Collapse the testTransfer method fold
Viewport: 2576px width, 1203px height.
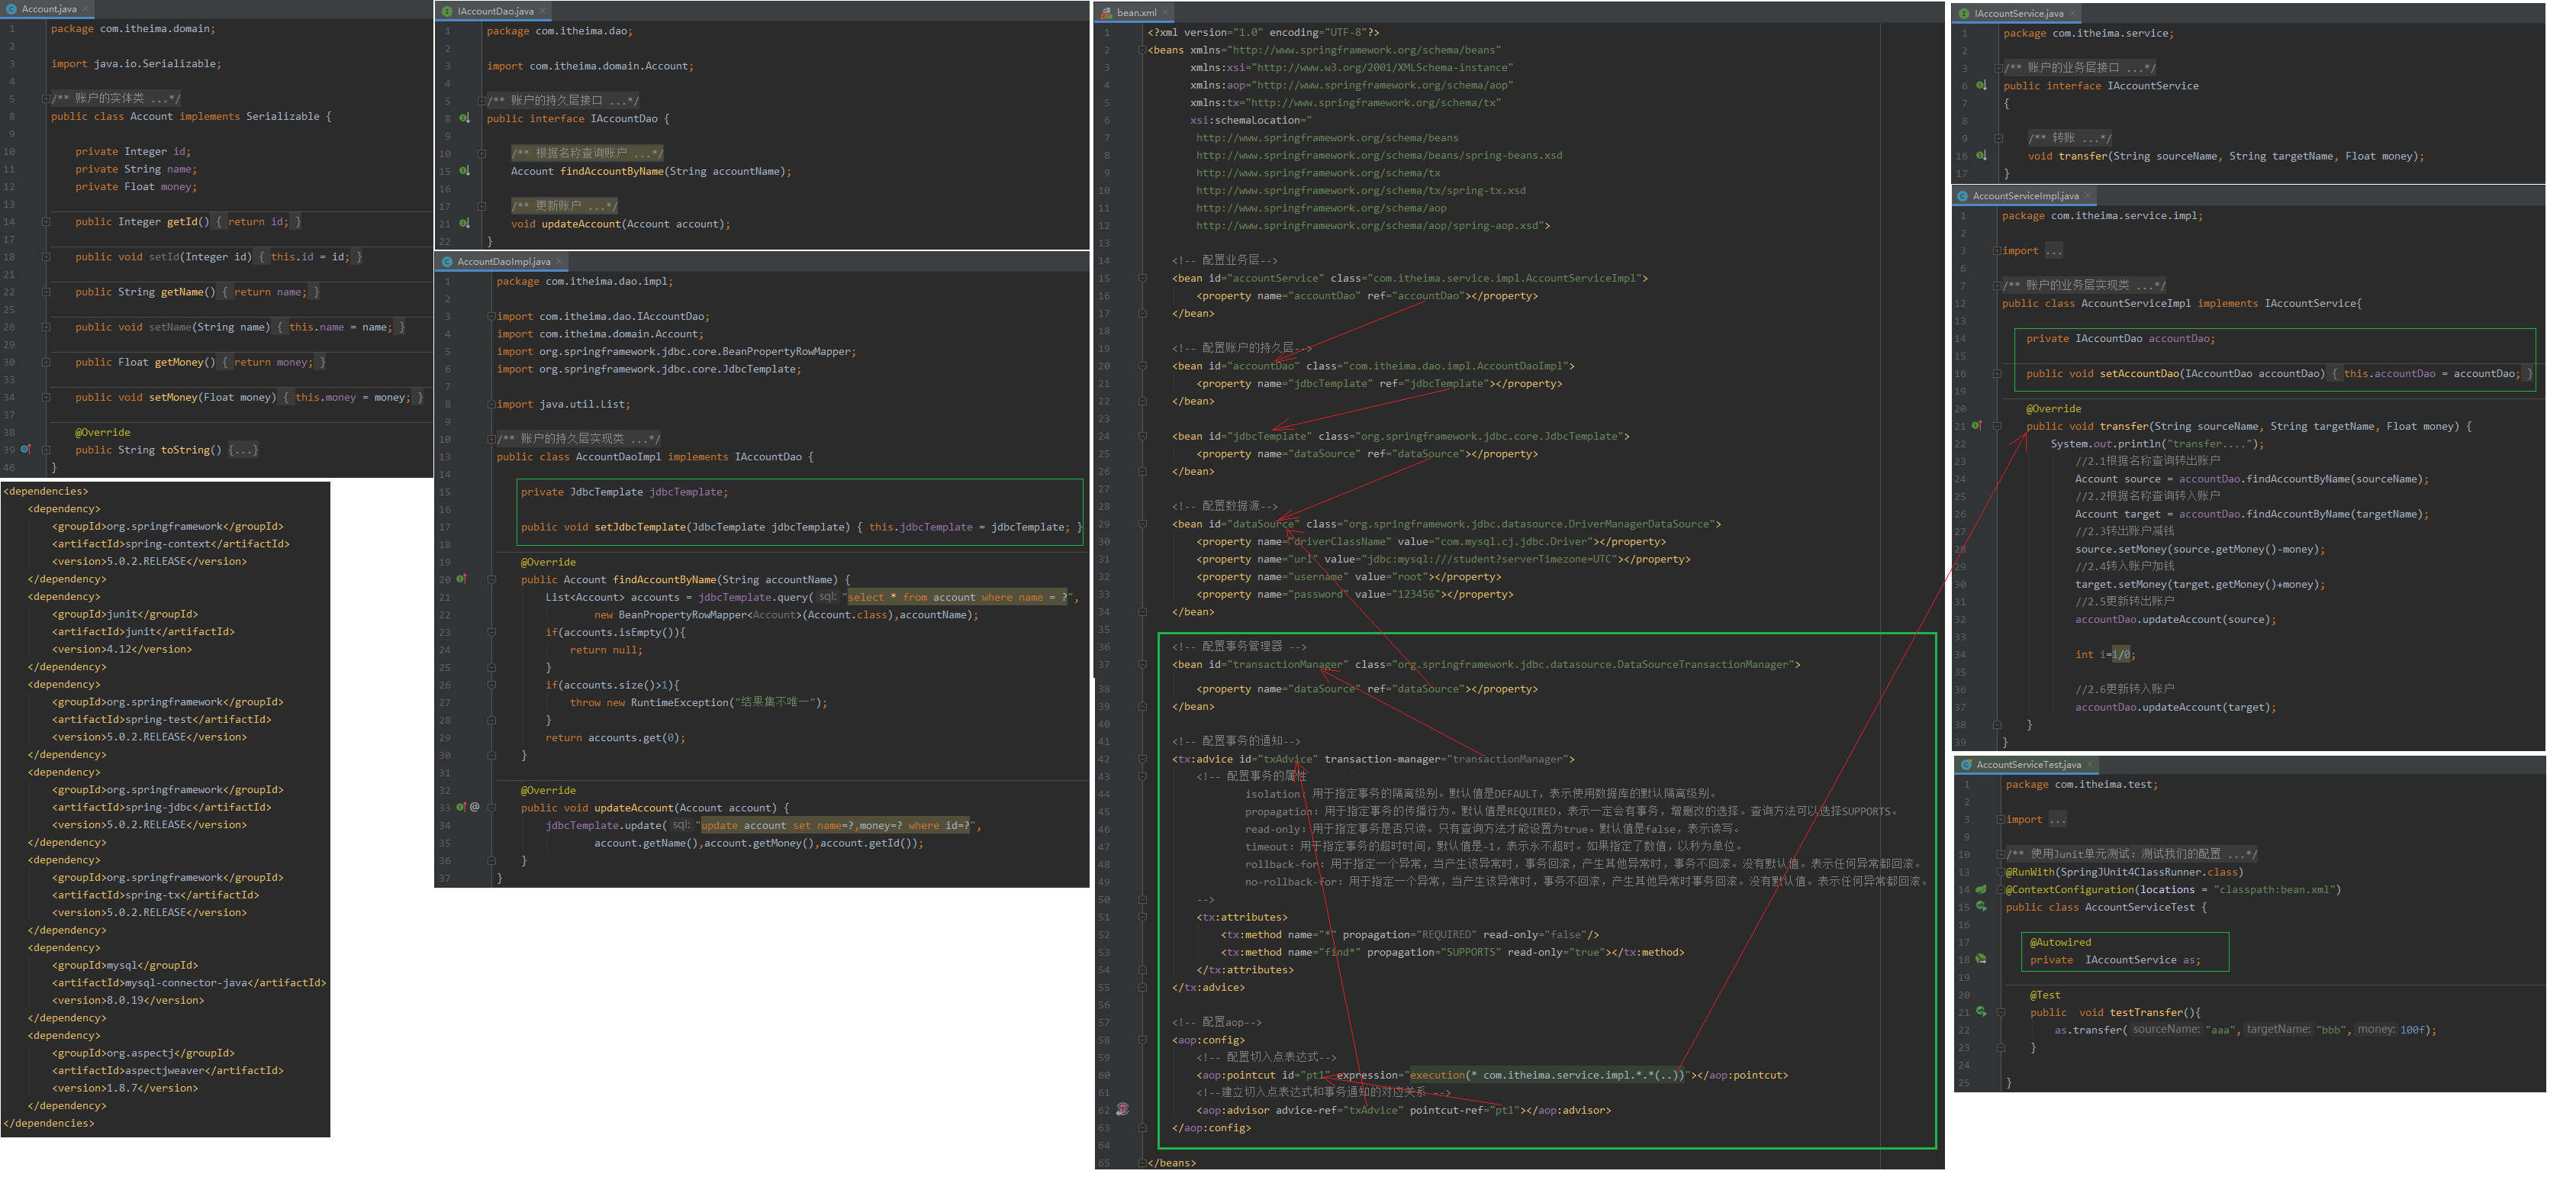pyautogui.click(x=2000, y=1012)
